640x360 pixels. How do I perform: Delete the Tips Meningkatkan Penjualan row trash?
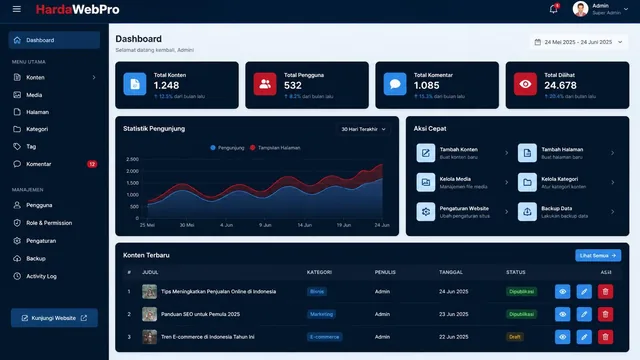tap(605, 291)
